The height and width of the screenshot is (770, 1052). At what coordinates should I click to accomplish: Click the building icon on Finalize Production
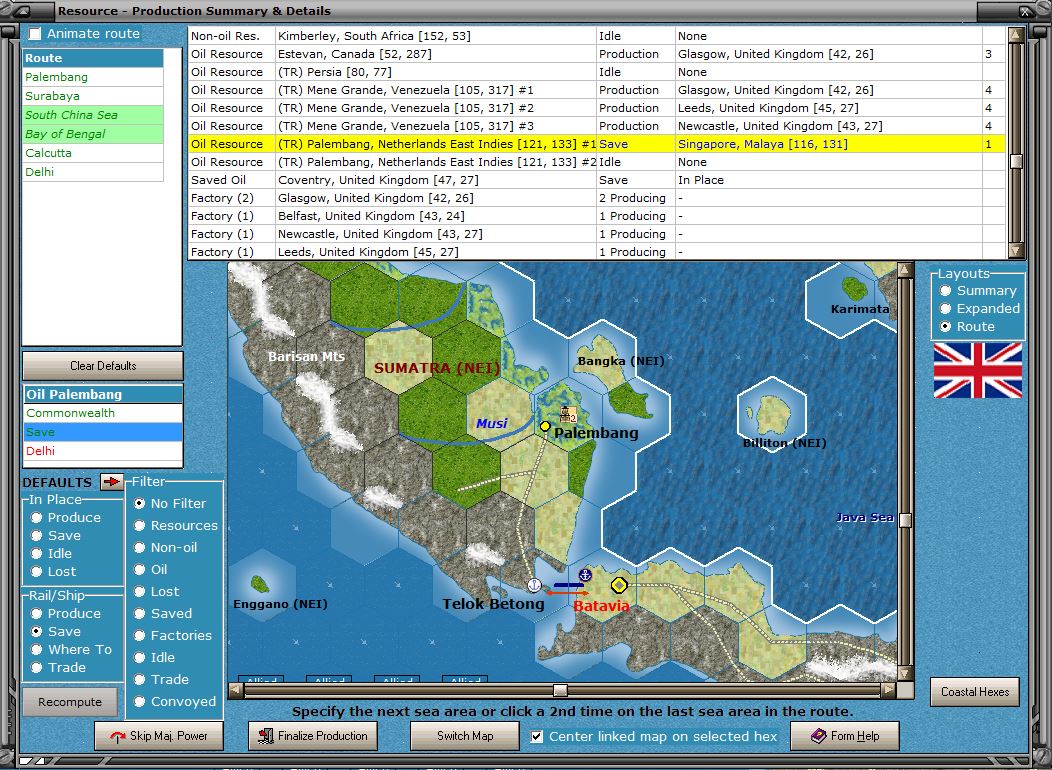point(267,736)
